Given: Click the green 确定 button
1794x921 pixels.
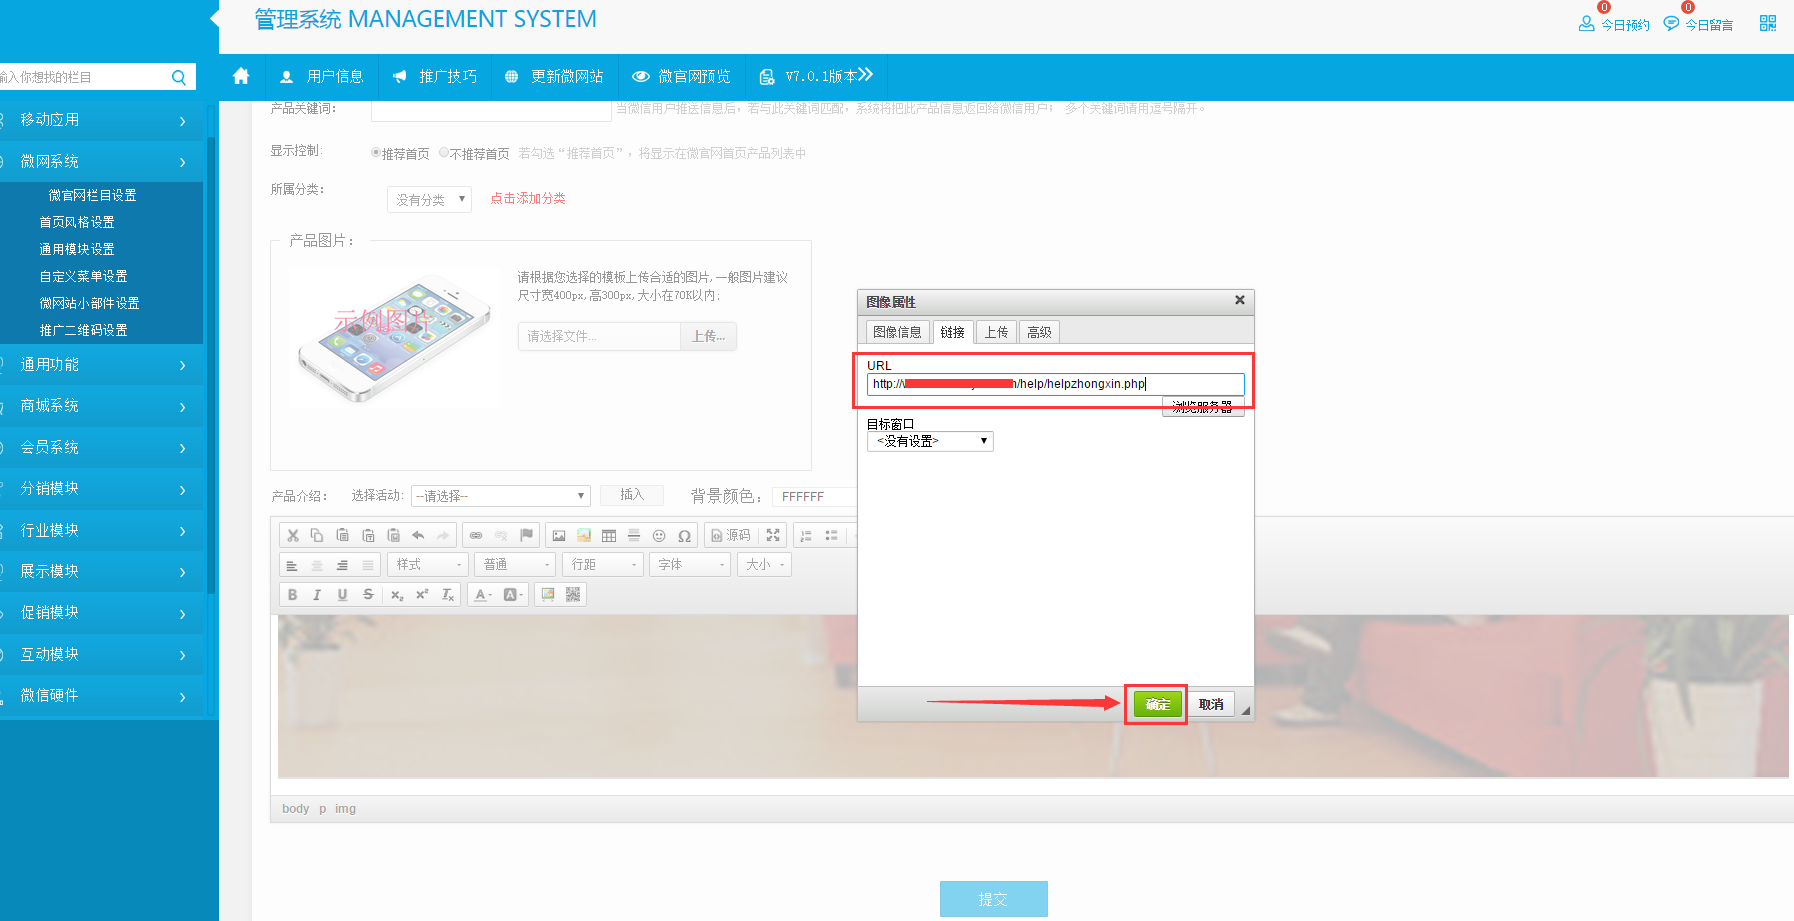Looking at the screenshot, I should 1157,704.
